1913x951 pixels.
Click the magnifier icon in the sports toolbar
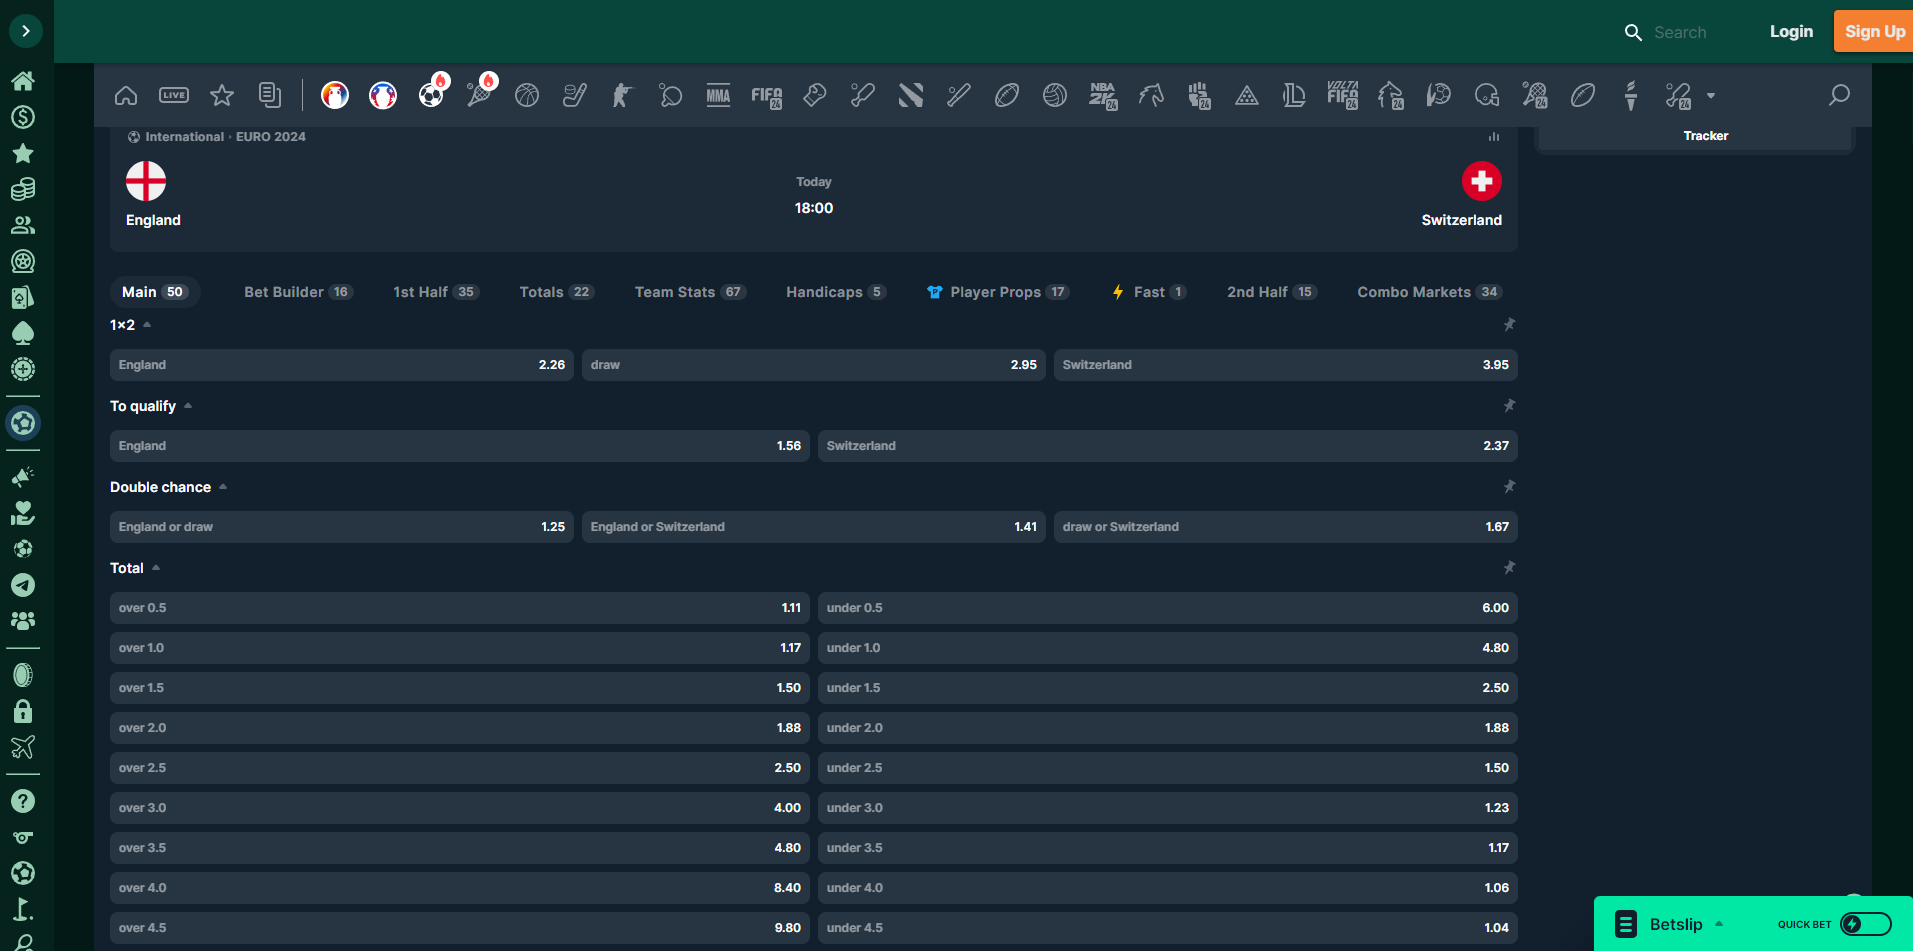point(1839,95)
